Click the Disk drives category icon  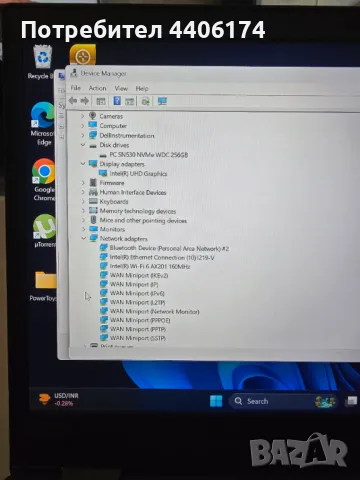pos(93,145)
